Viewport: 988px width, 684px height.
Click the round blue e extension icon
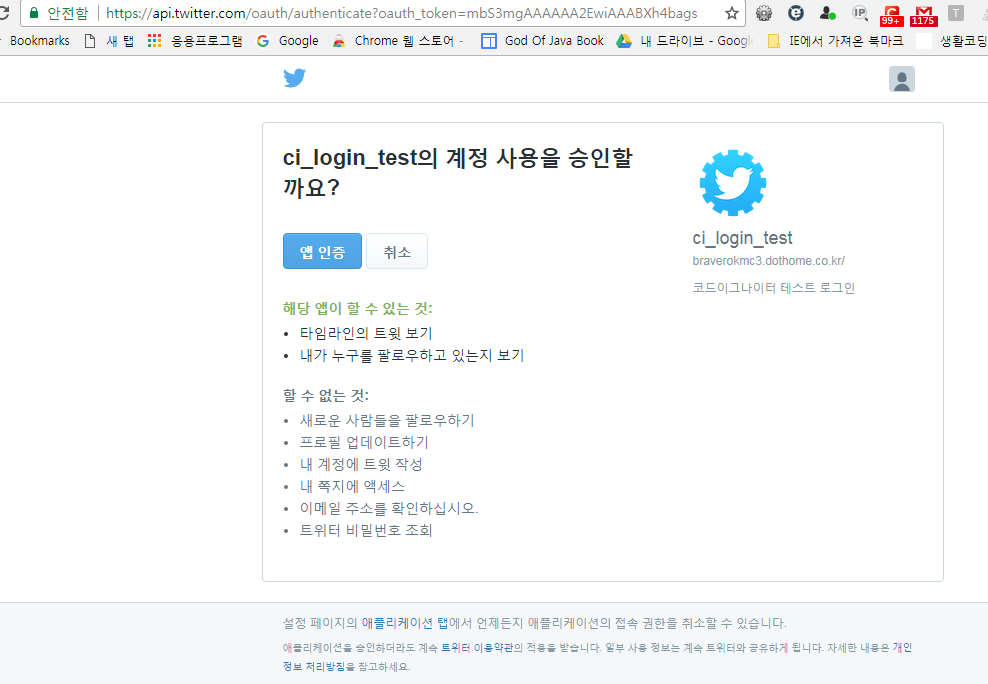(796, 13)
